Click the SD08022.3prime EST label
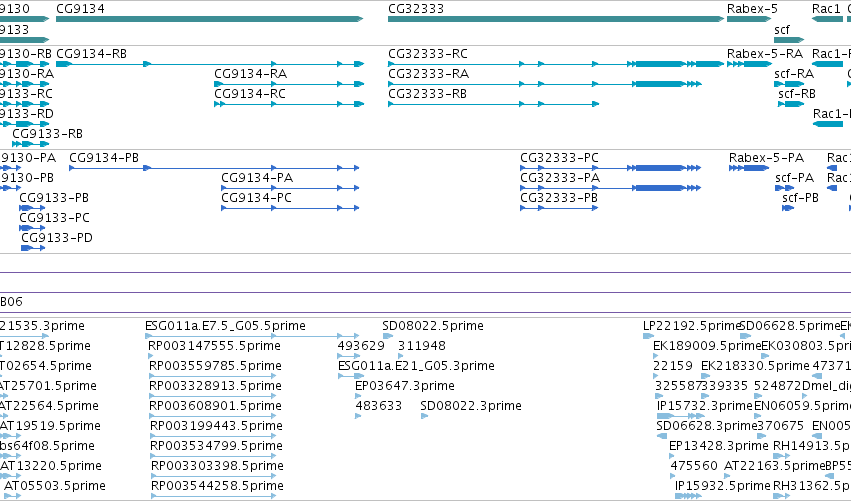851x501 pixels. pyautogui.click(x=471, y=406)
